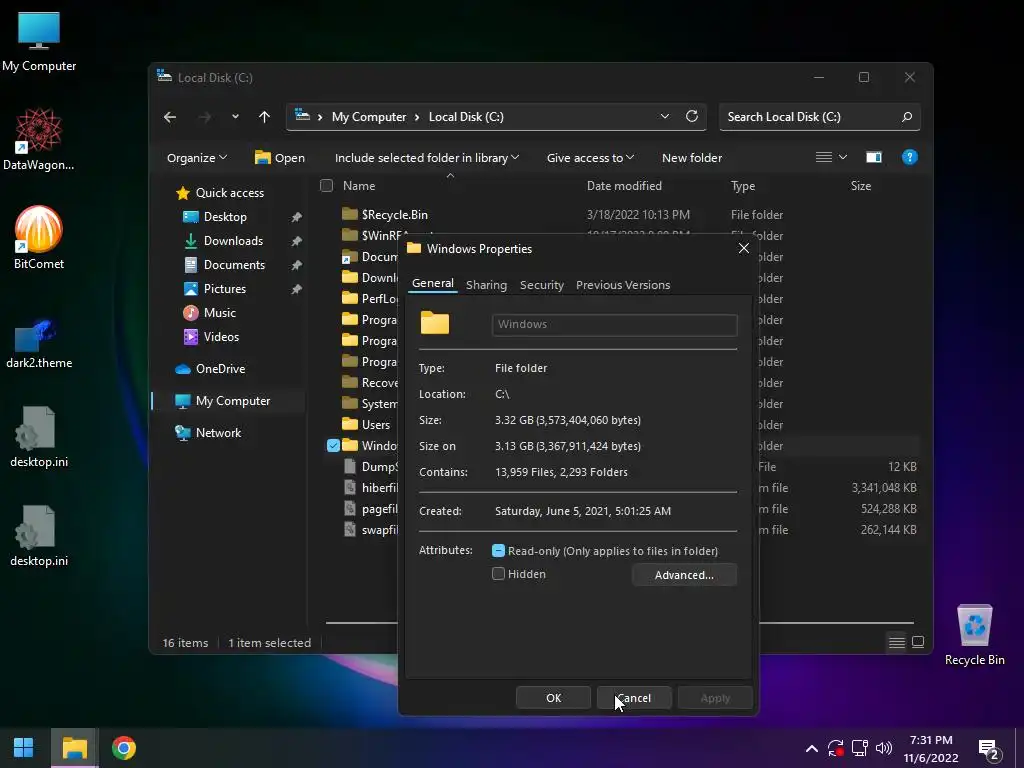Refresh the Local Disk (C:) view
This screenshot has width=1024, height=768.
692,116
